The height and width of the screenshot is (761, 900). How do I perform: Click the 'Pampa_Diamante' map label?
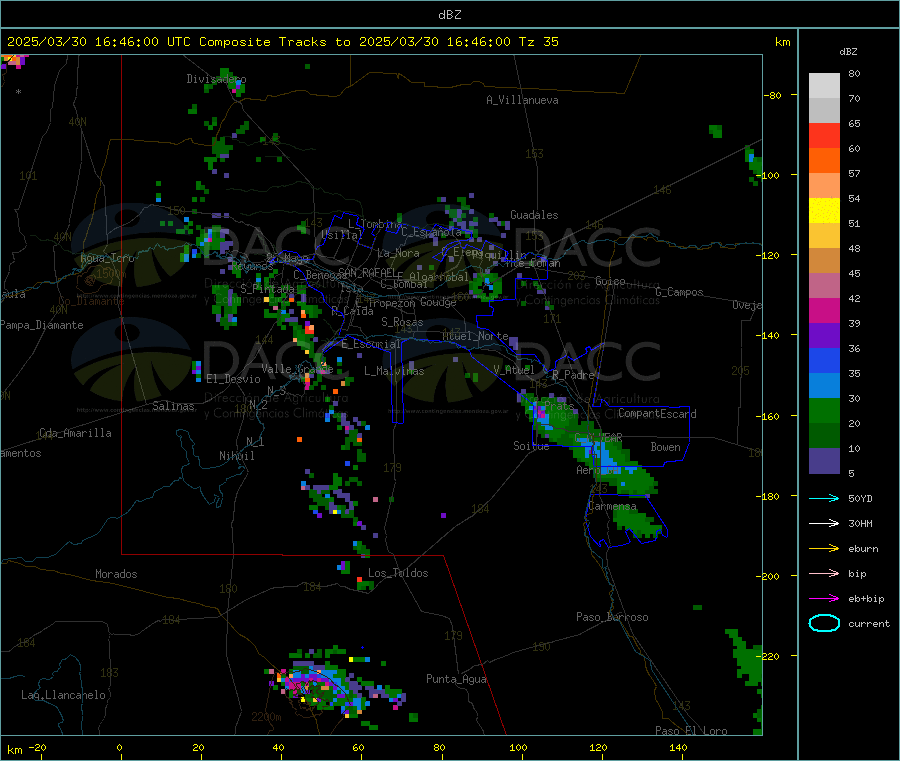point(42,325)
